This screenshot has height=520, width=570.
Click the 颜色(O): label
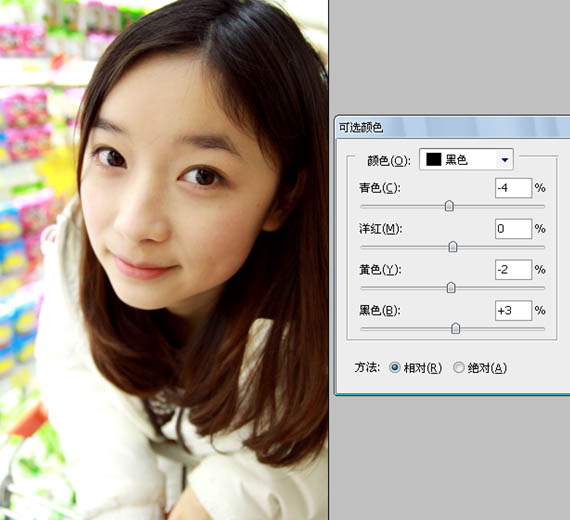tap(389, 160)
